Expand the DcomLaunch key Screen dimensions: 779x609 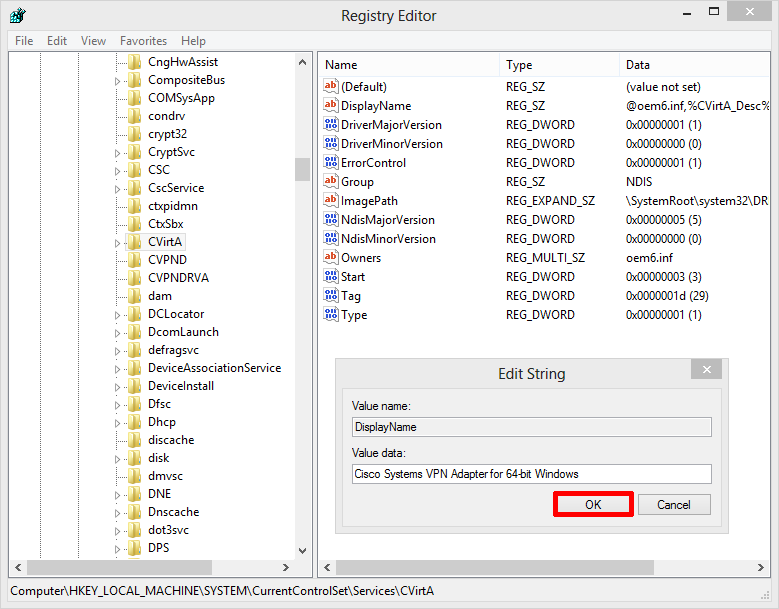(118, 333)
